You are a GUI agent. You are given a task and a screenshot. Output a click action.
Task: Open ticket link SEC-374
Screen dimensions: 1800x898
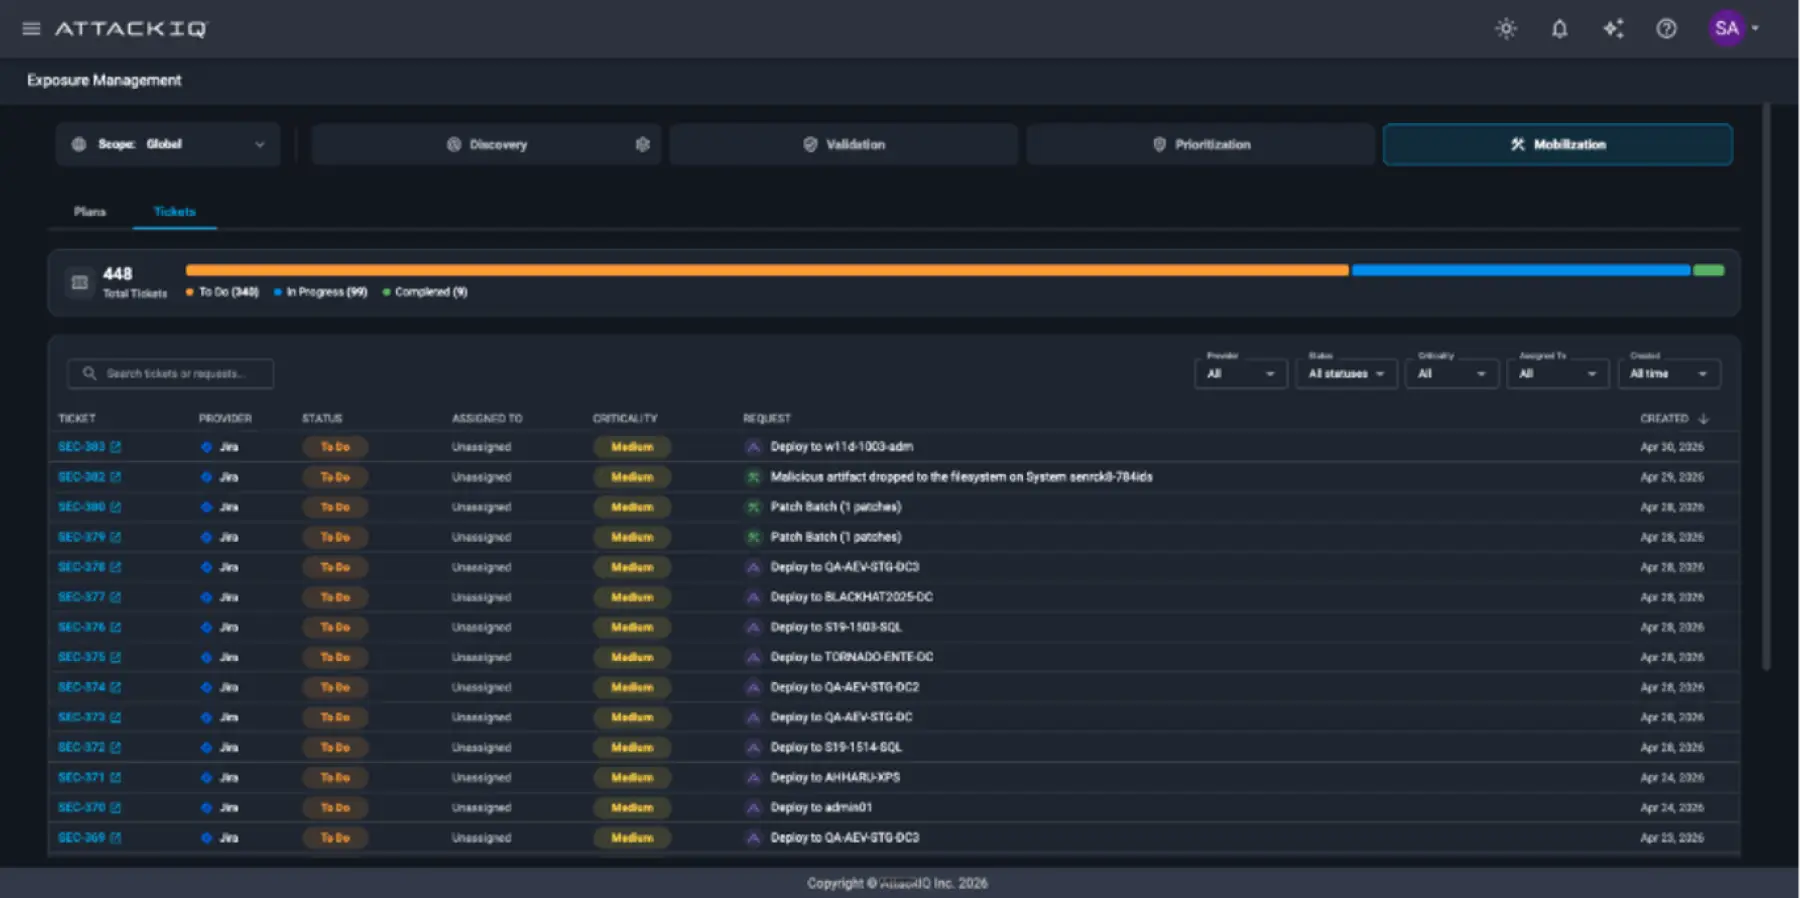(81, 687)
